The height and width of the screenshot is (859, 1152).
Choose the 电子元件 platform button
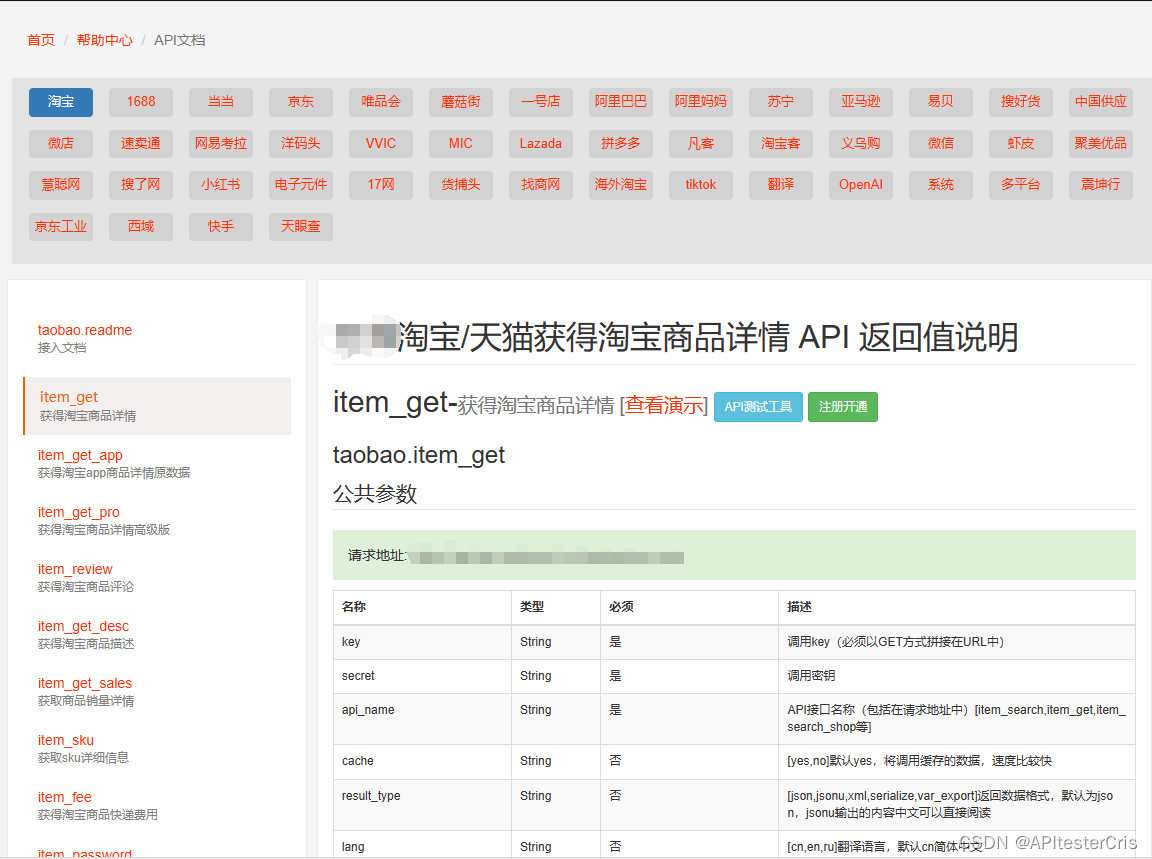[x=300, y=185]
